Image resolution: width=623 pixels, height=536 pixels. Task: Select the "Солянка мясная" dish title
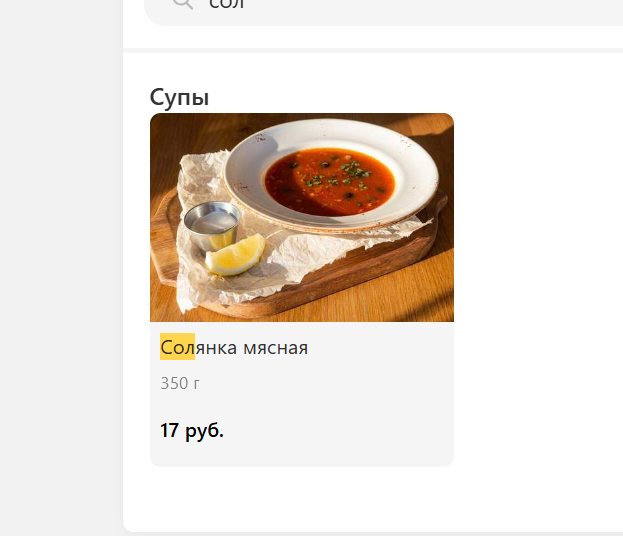click(234, 348)
